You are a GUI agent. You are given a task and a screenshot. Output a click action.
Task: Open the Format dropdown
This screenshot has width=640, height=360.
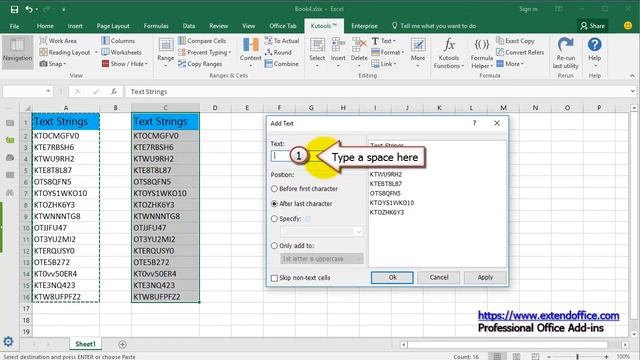[388, 52]
